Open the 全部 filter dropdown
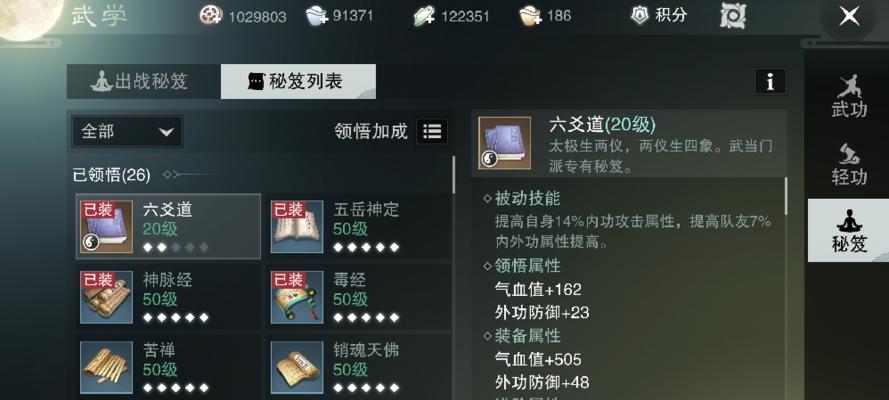Viewport: 889px width, 400px height. tap(127, 131)
